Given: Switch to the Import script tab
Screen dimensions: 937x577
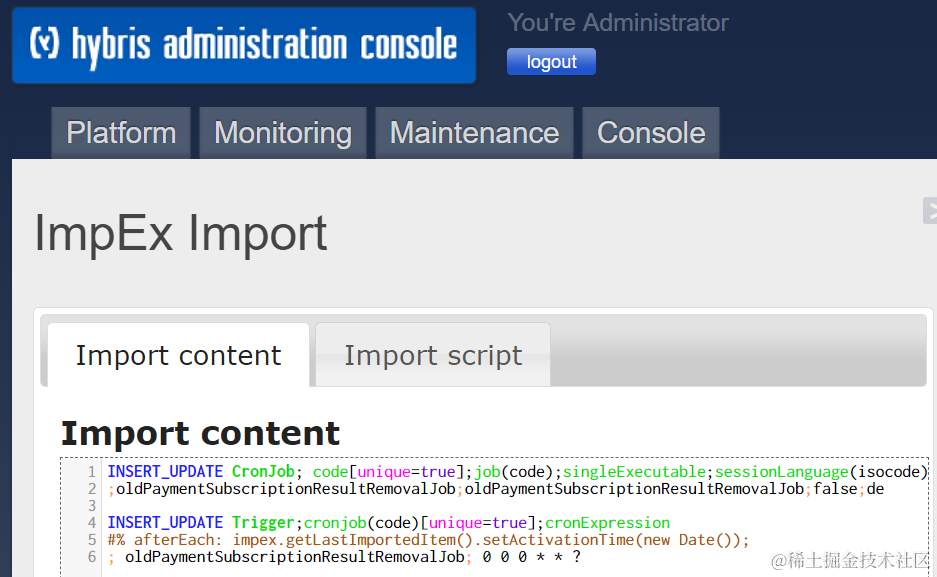Looking at the screenshot, I should (433, 355).
